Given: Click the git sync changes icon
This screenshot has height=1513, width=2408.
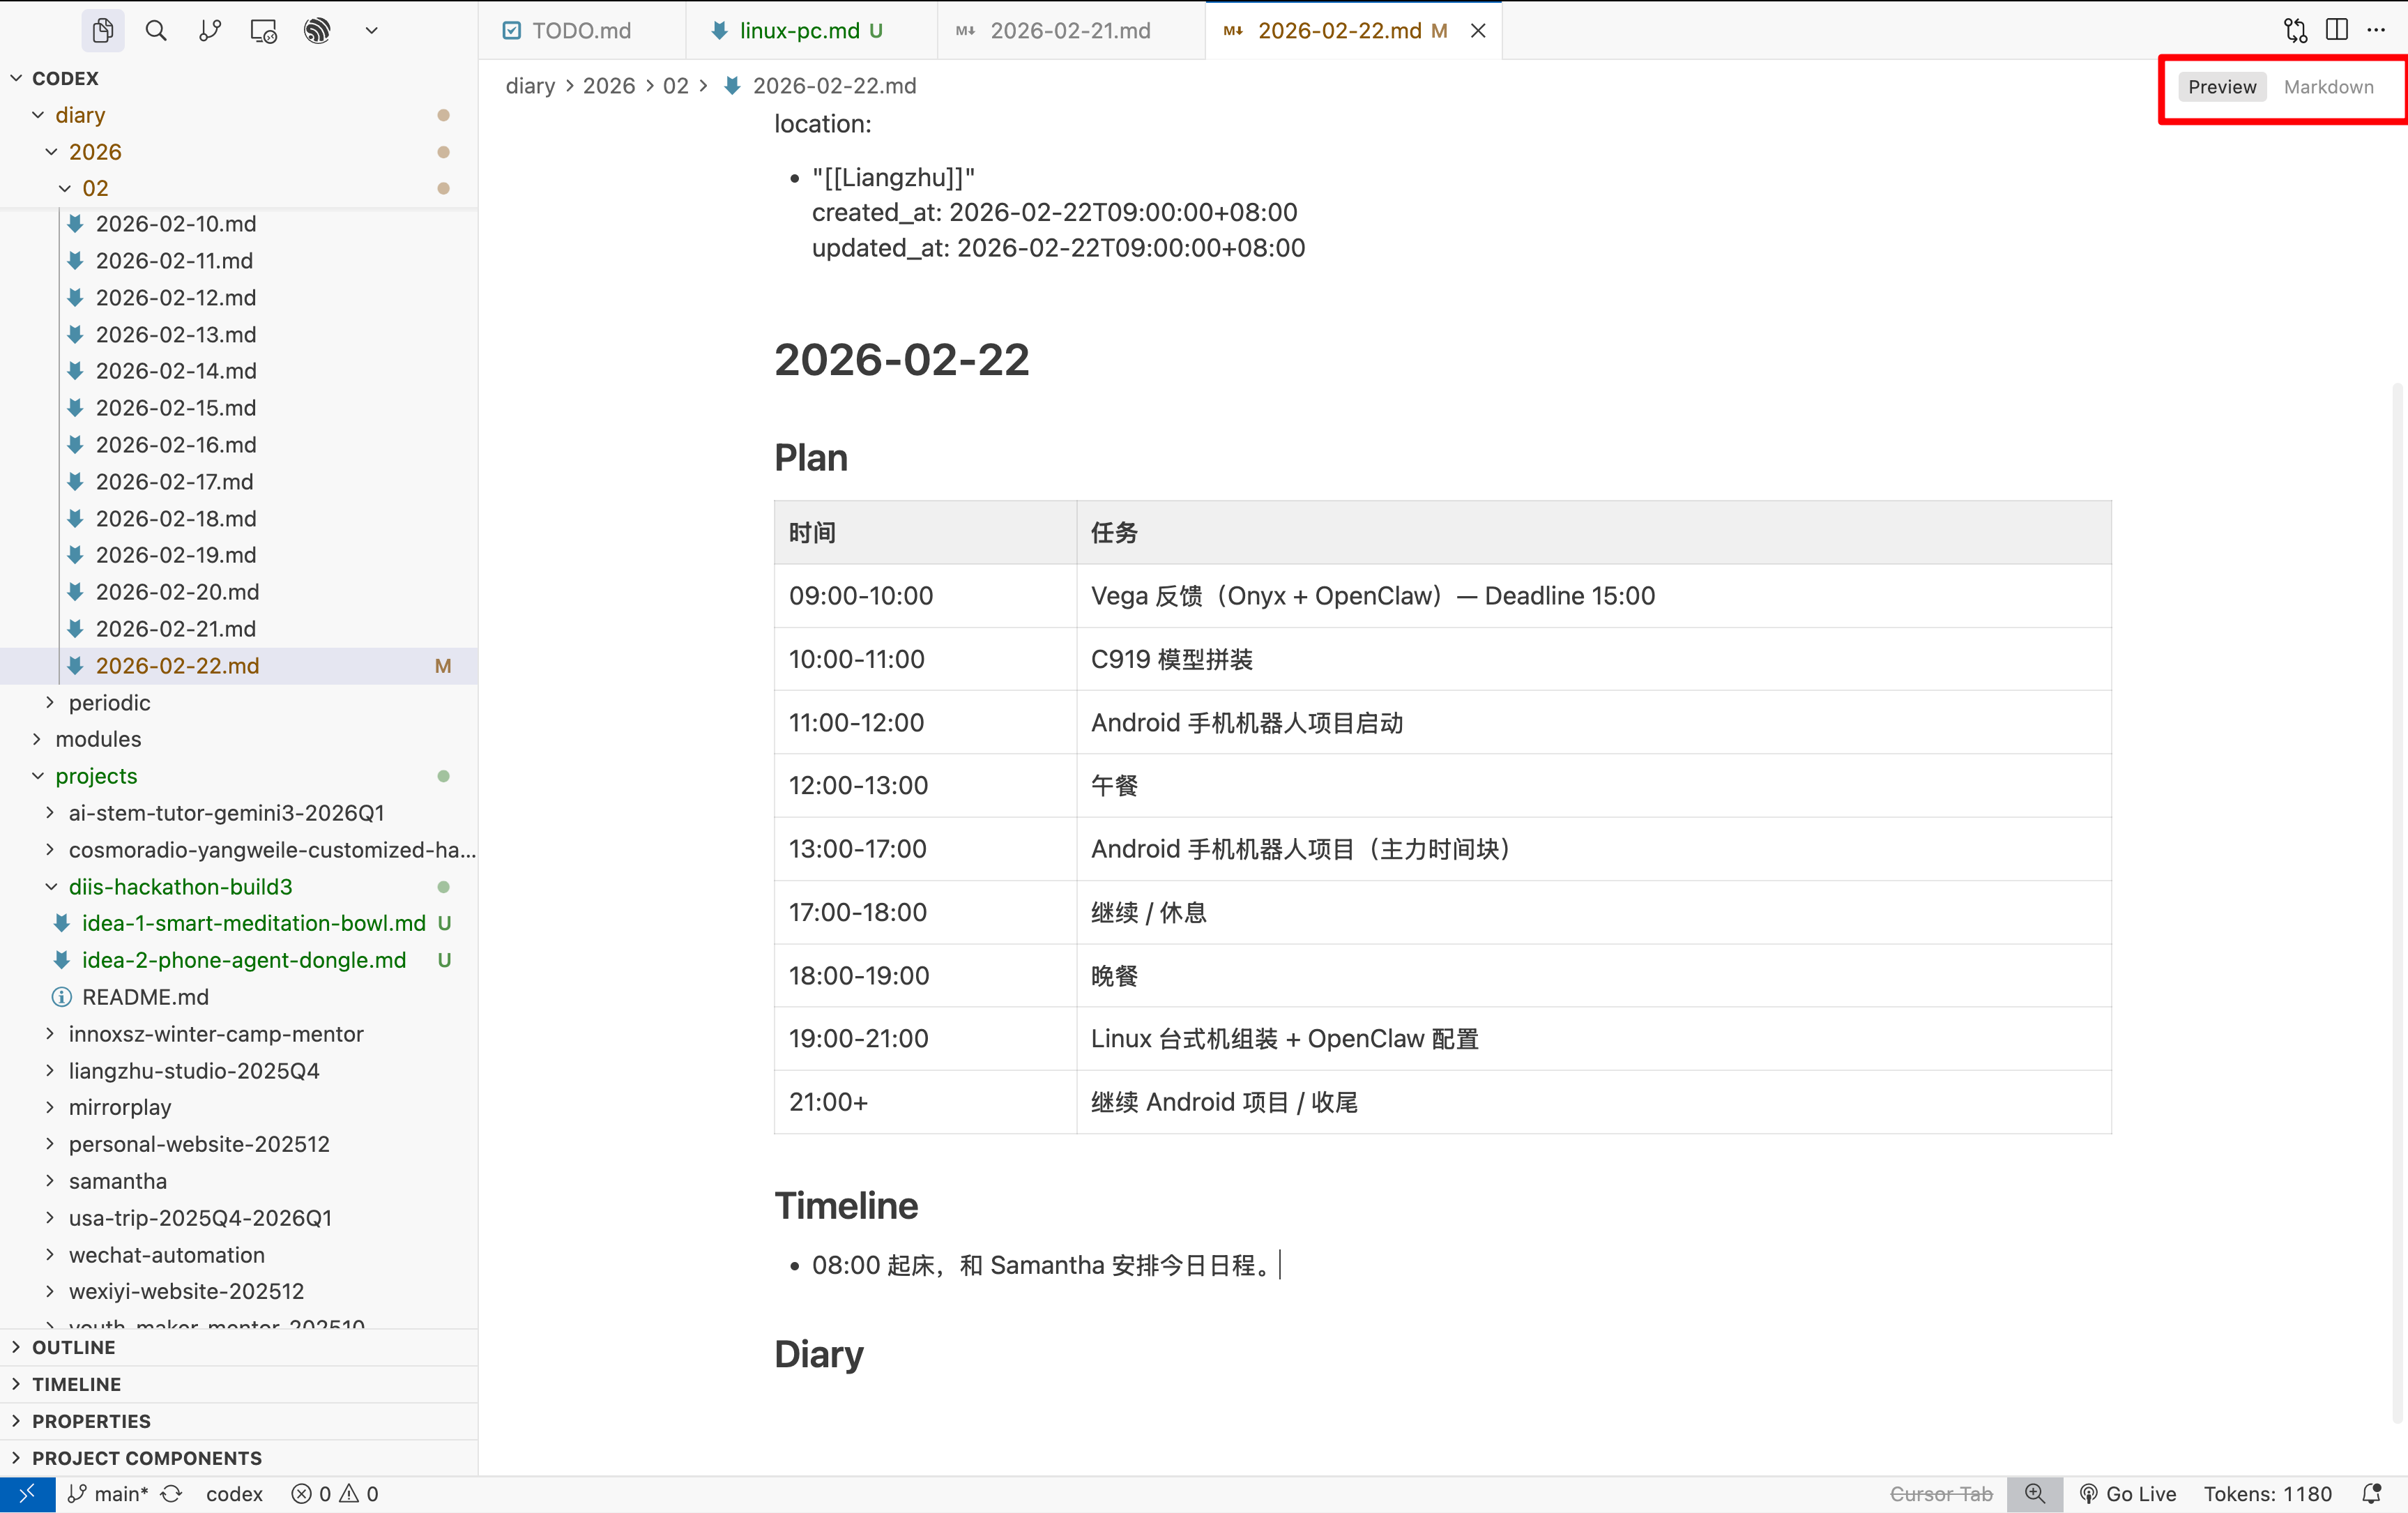Looking at the screenshot, I should 172,1493.
